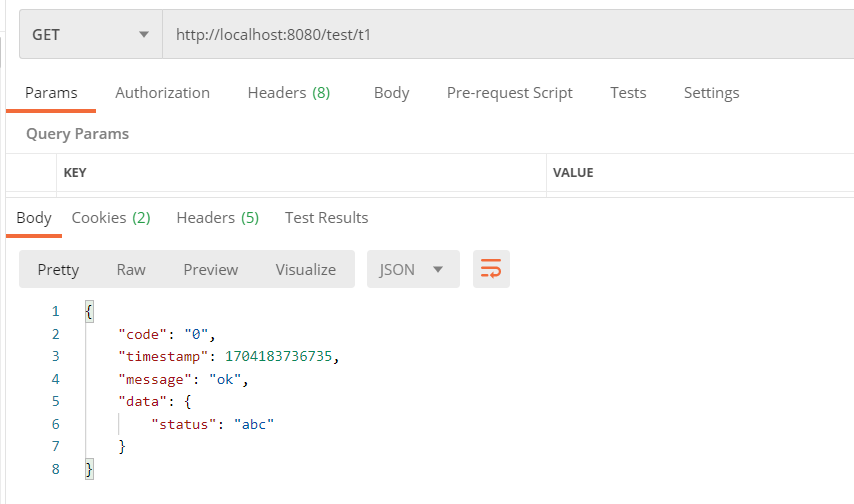Screen dimensions: 854x504
Task: Open the GET method dropdown
Action: pos(91,34)
